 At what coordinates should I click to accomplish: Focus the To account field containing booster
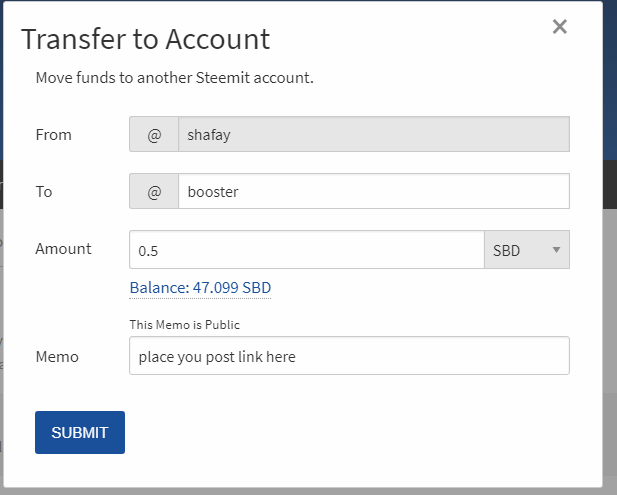(373, 192)
